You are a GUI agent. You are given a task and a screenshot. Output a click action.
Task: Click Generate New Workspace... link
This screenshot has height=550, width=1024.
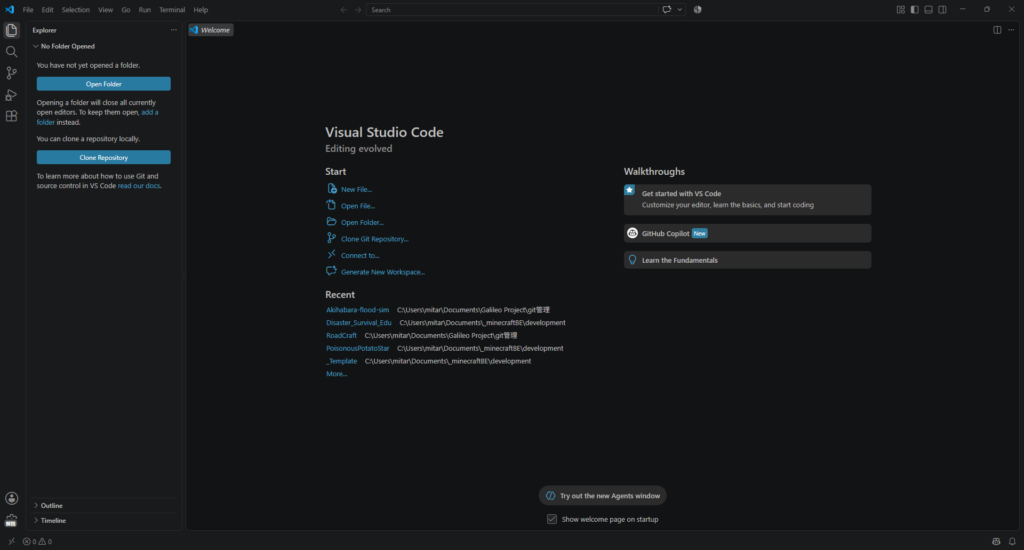pos(383,272)
